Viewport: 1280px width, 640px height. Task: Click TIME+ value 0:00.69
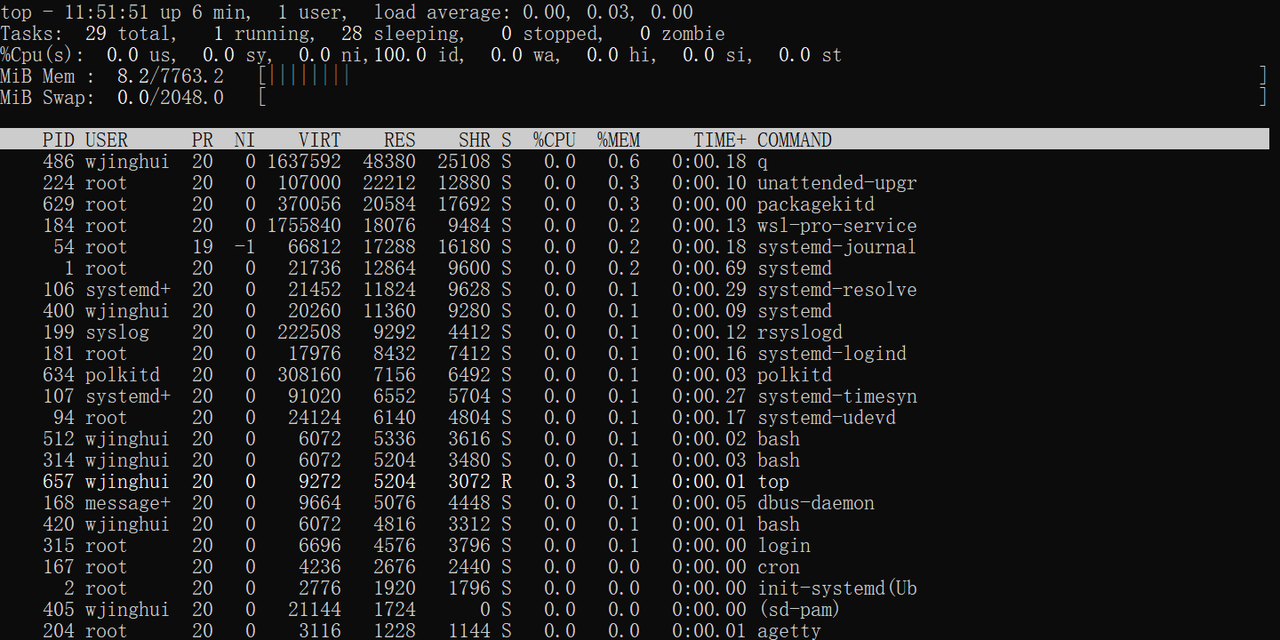pos(709,268)
